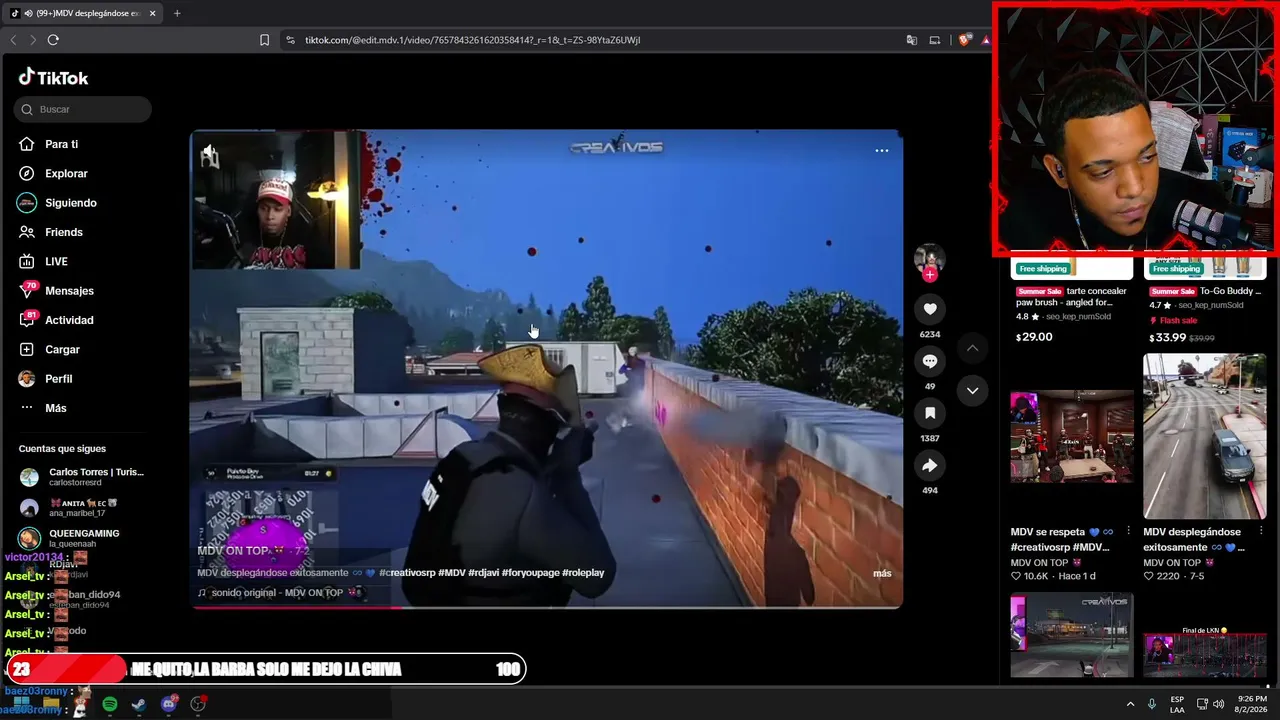Open the Brave Rewards triangle icon
This screenshot has height=720, width=1280.
point(986,40)
